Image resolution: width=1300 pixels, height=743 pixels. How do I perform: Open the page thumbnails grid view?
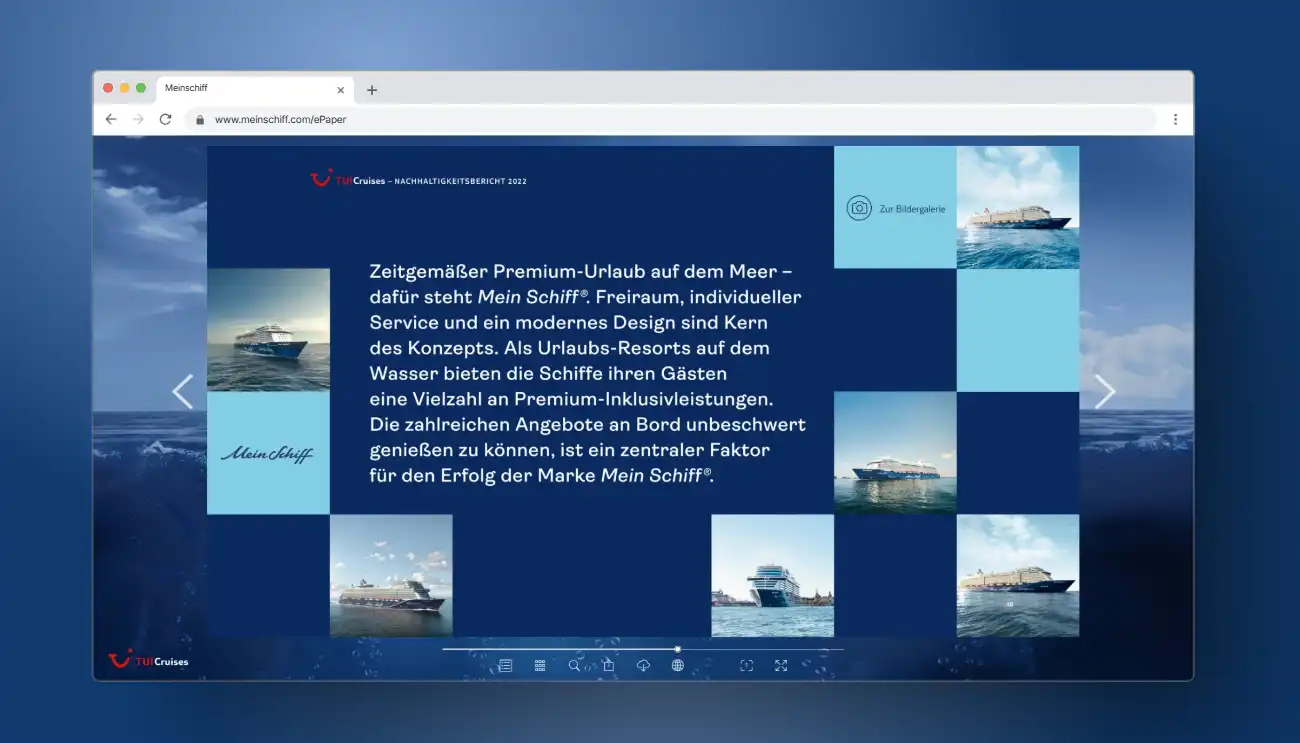(x=540, y=665)
